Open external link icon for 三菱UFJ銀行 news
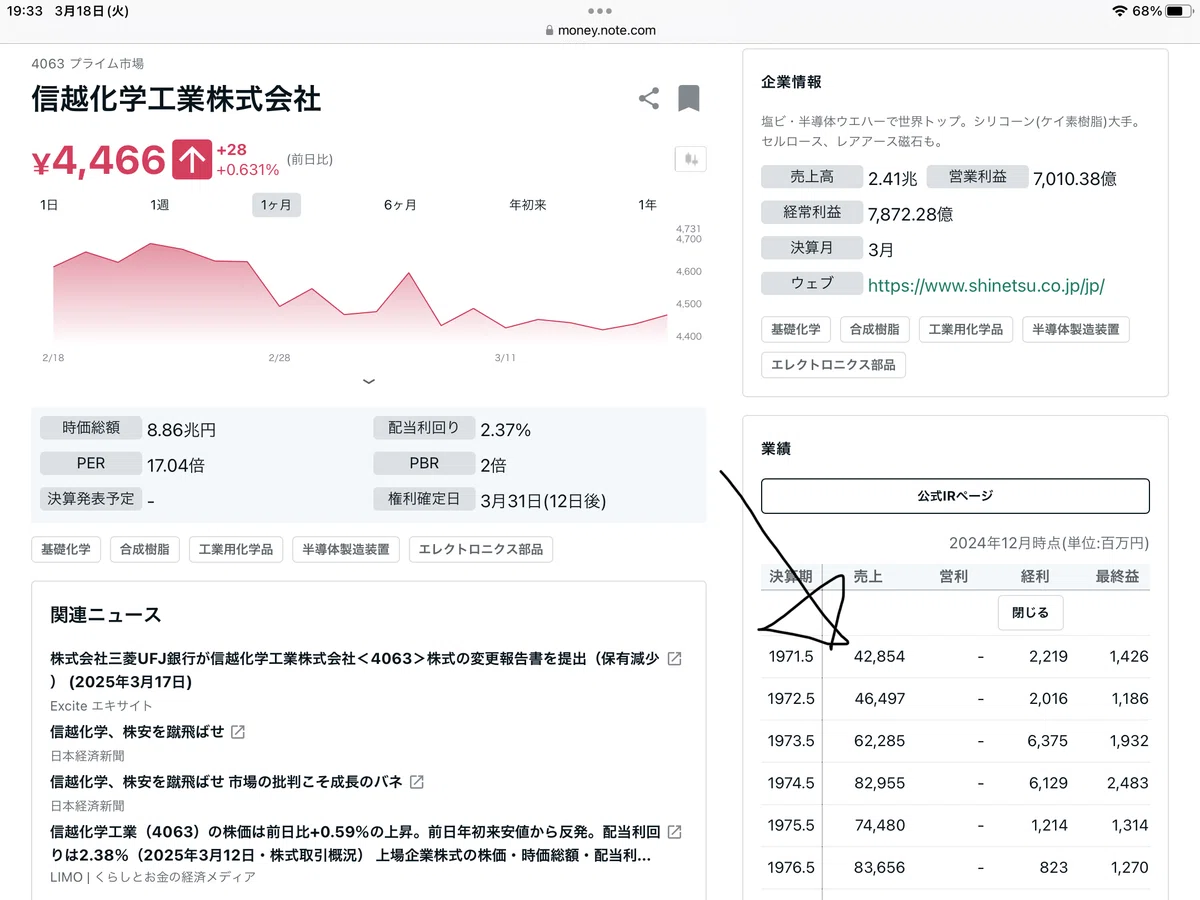Screen dimensions: 1200x900 tap(675, 658)
